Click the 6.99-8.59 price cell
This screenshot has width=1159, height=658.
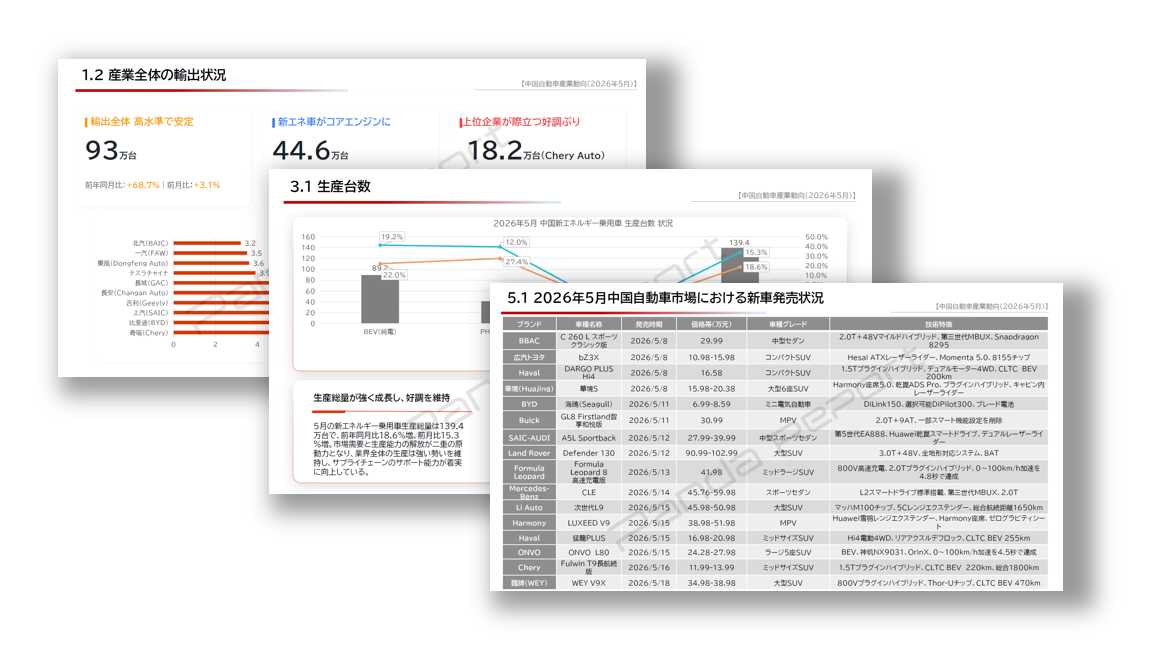click(x=711, y=404)
